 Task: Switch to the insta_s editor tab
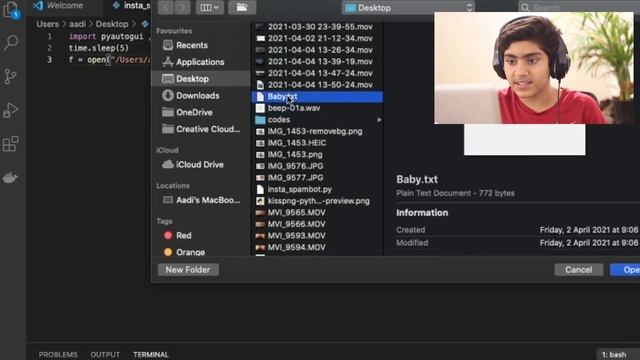pos(131,6)
